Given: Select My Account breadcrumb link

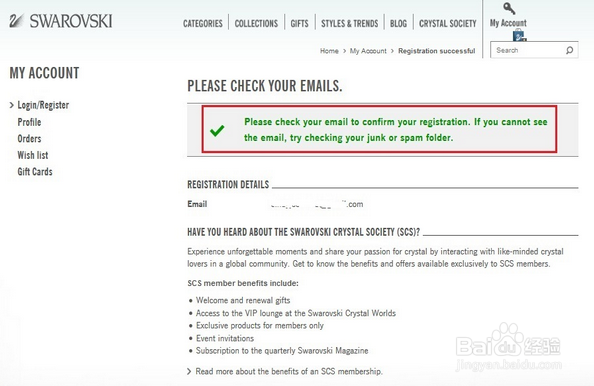Looking at the screenshot, I should point(368,51).
